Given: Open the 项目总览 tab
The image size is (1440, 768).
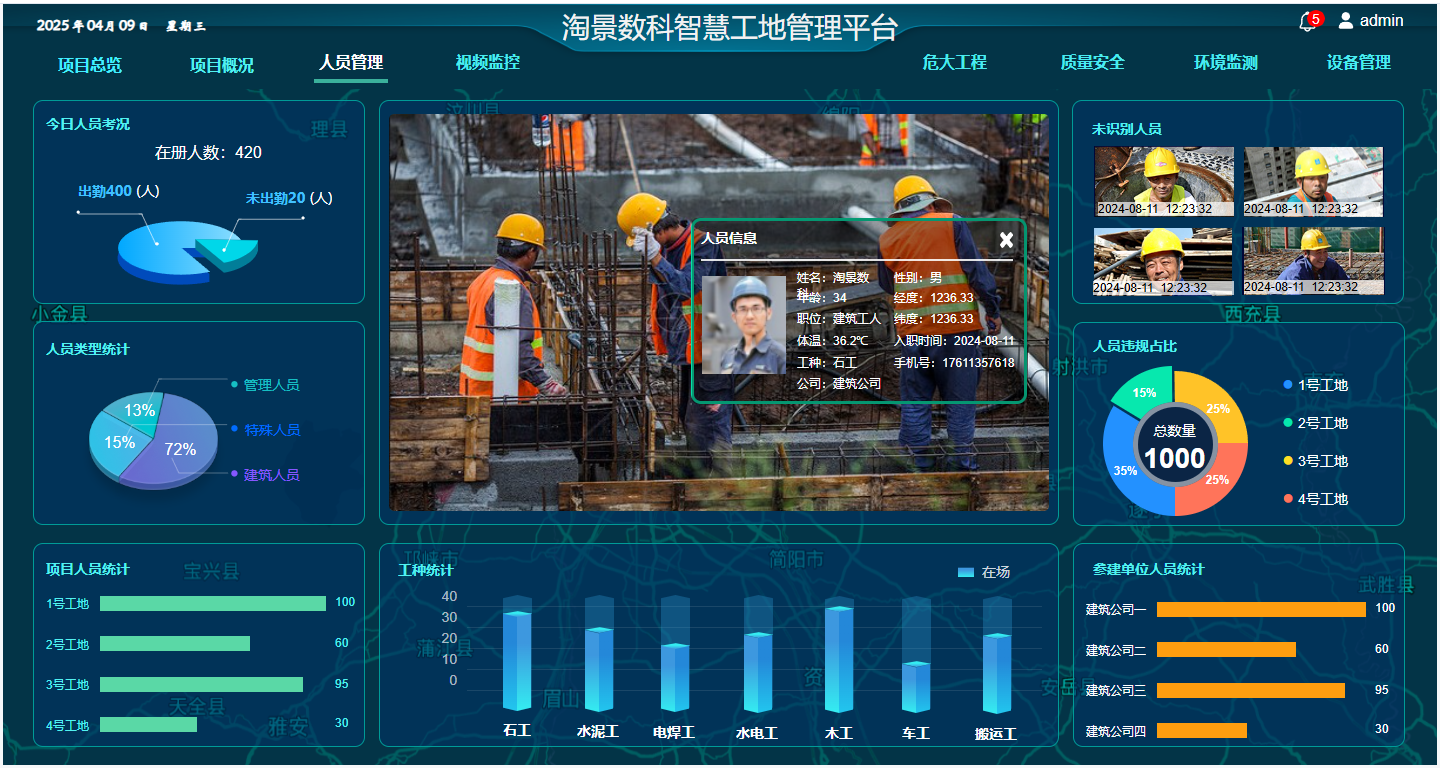Looking at the screenshot, I should click(x=90, y=65).
